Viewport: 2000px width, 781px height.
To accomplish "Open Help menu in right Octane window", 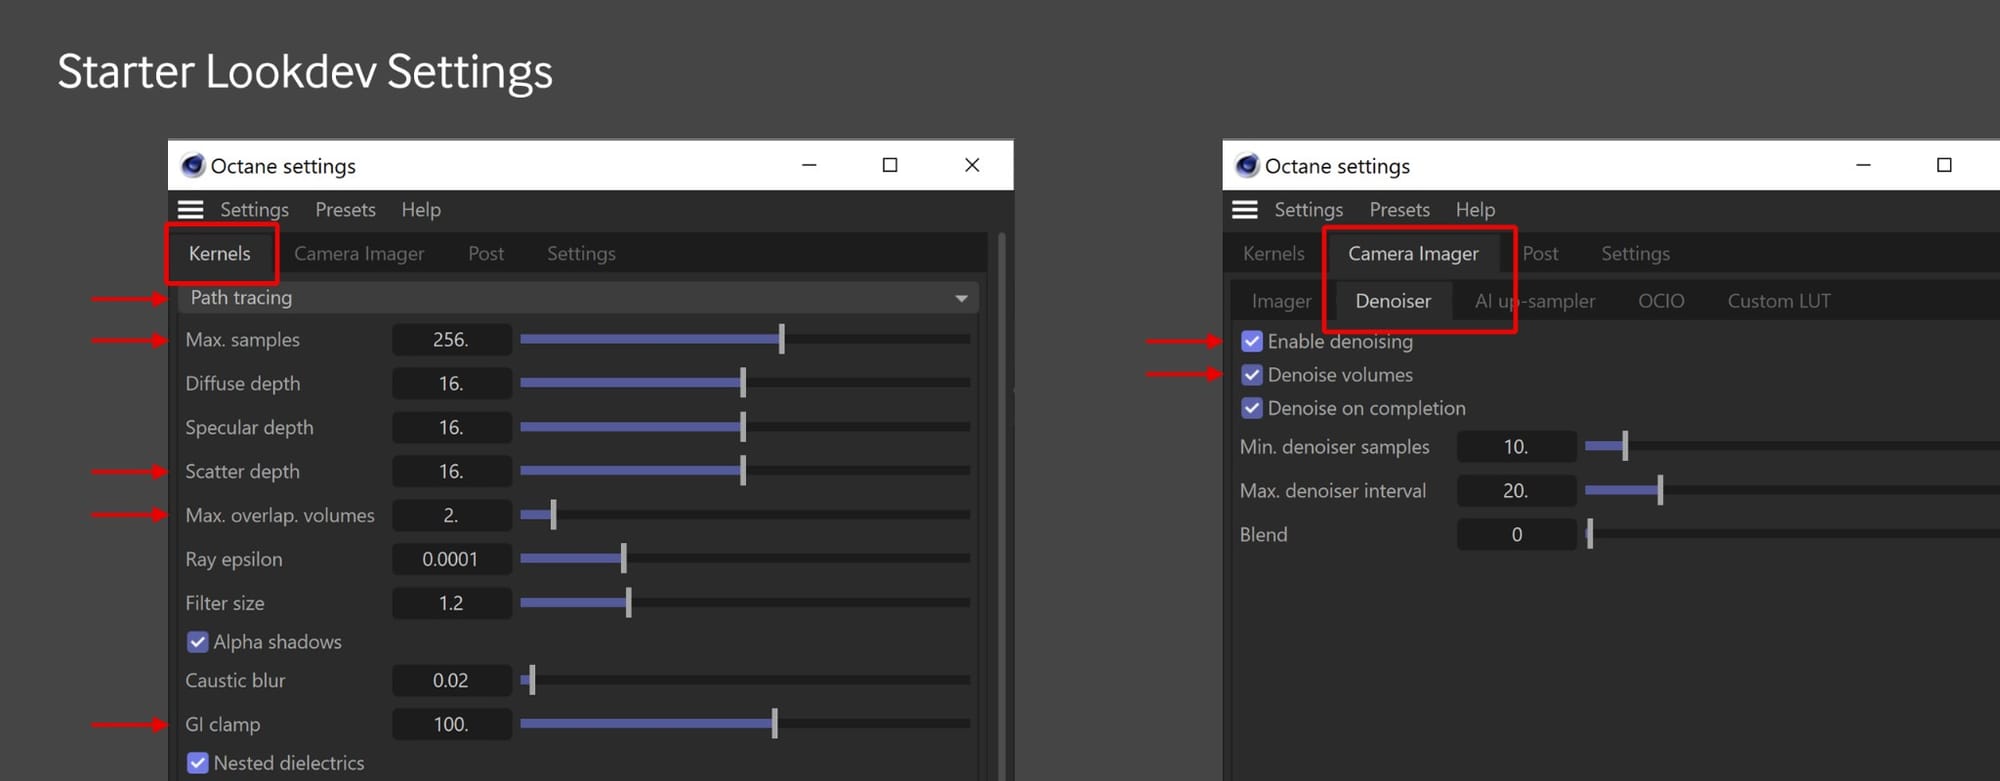I will [1475, 209].
